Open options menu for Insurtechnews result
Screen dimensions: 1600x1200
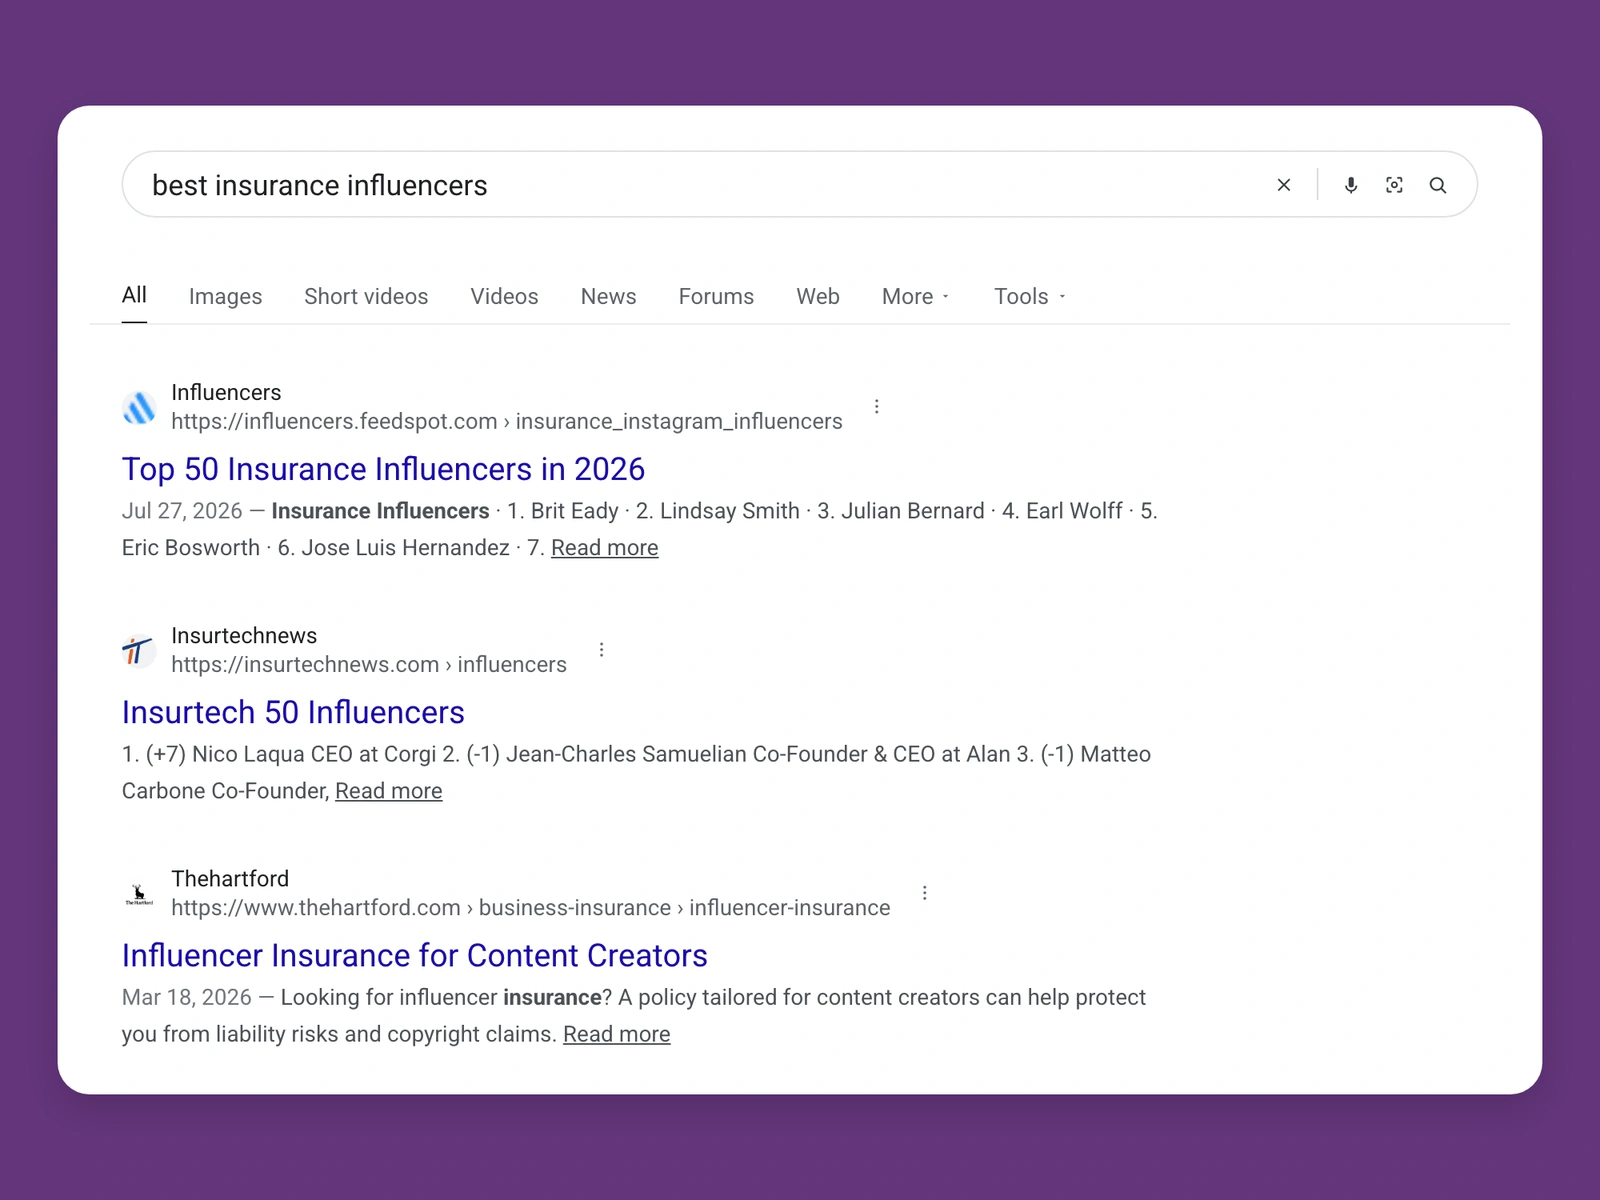tap(601, 650)
